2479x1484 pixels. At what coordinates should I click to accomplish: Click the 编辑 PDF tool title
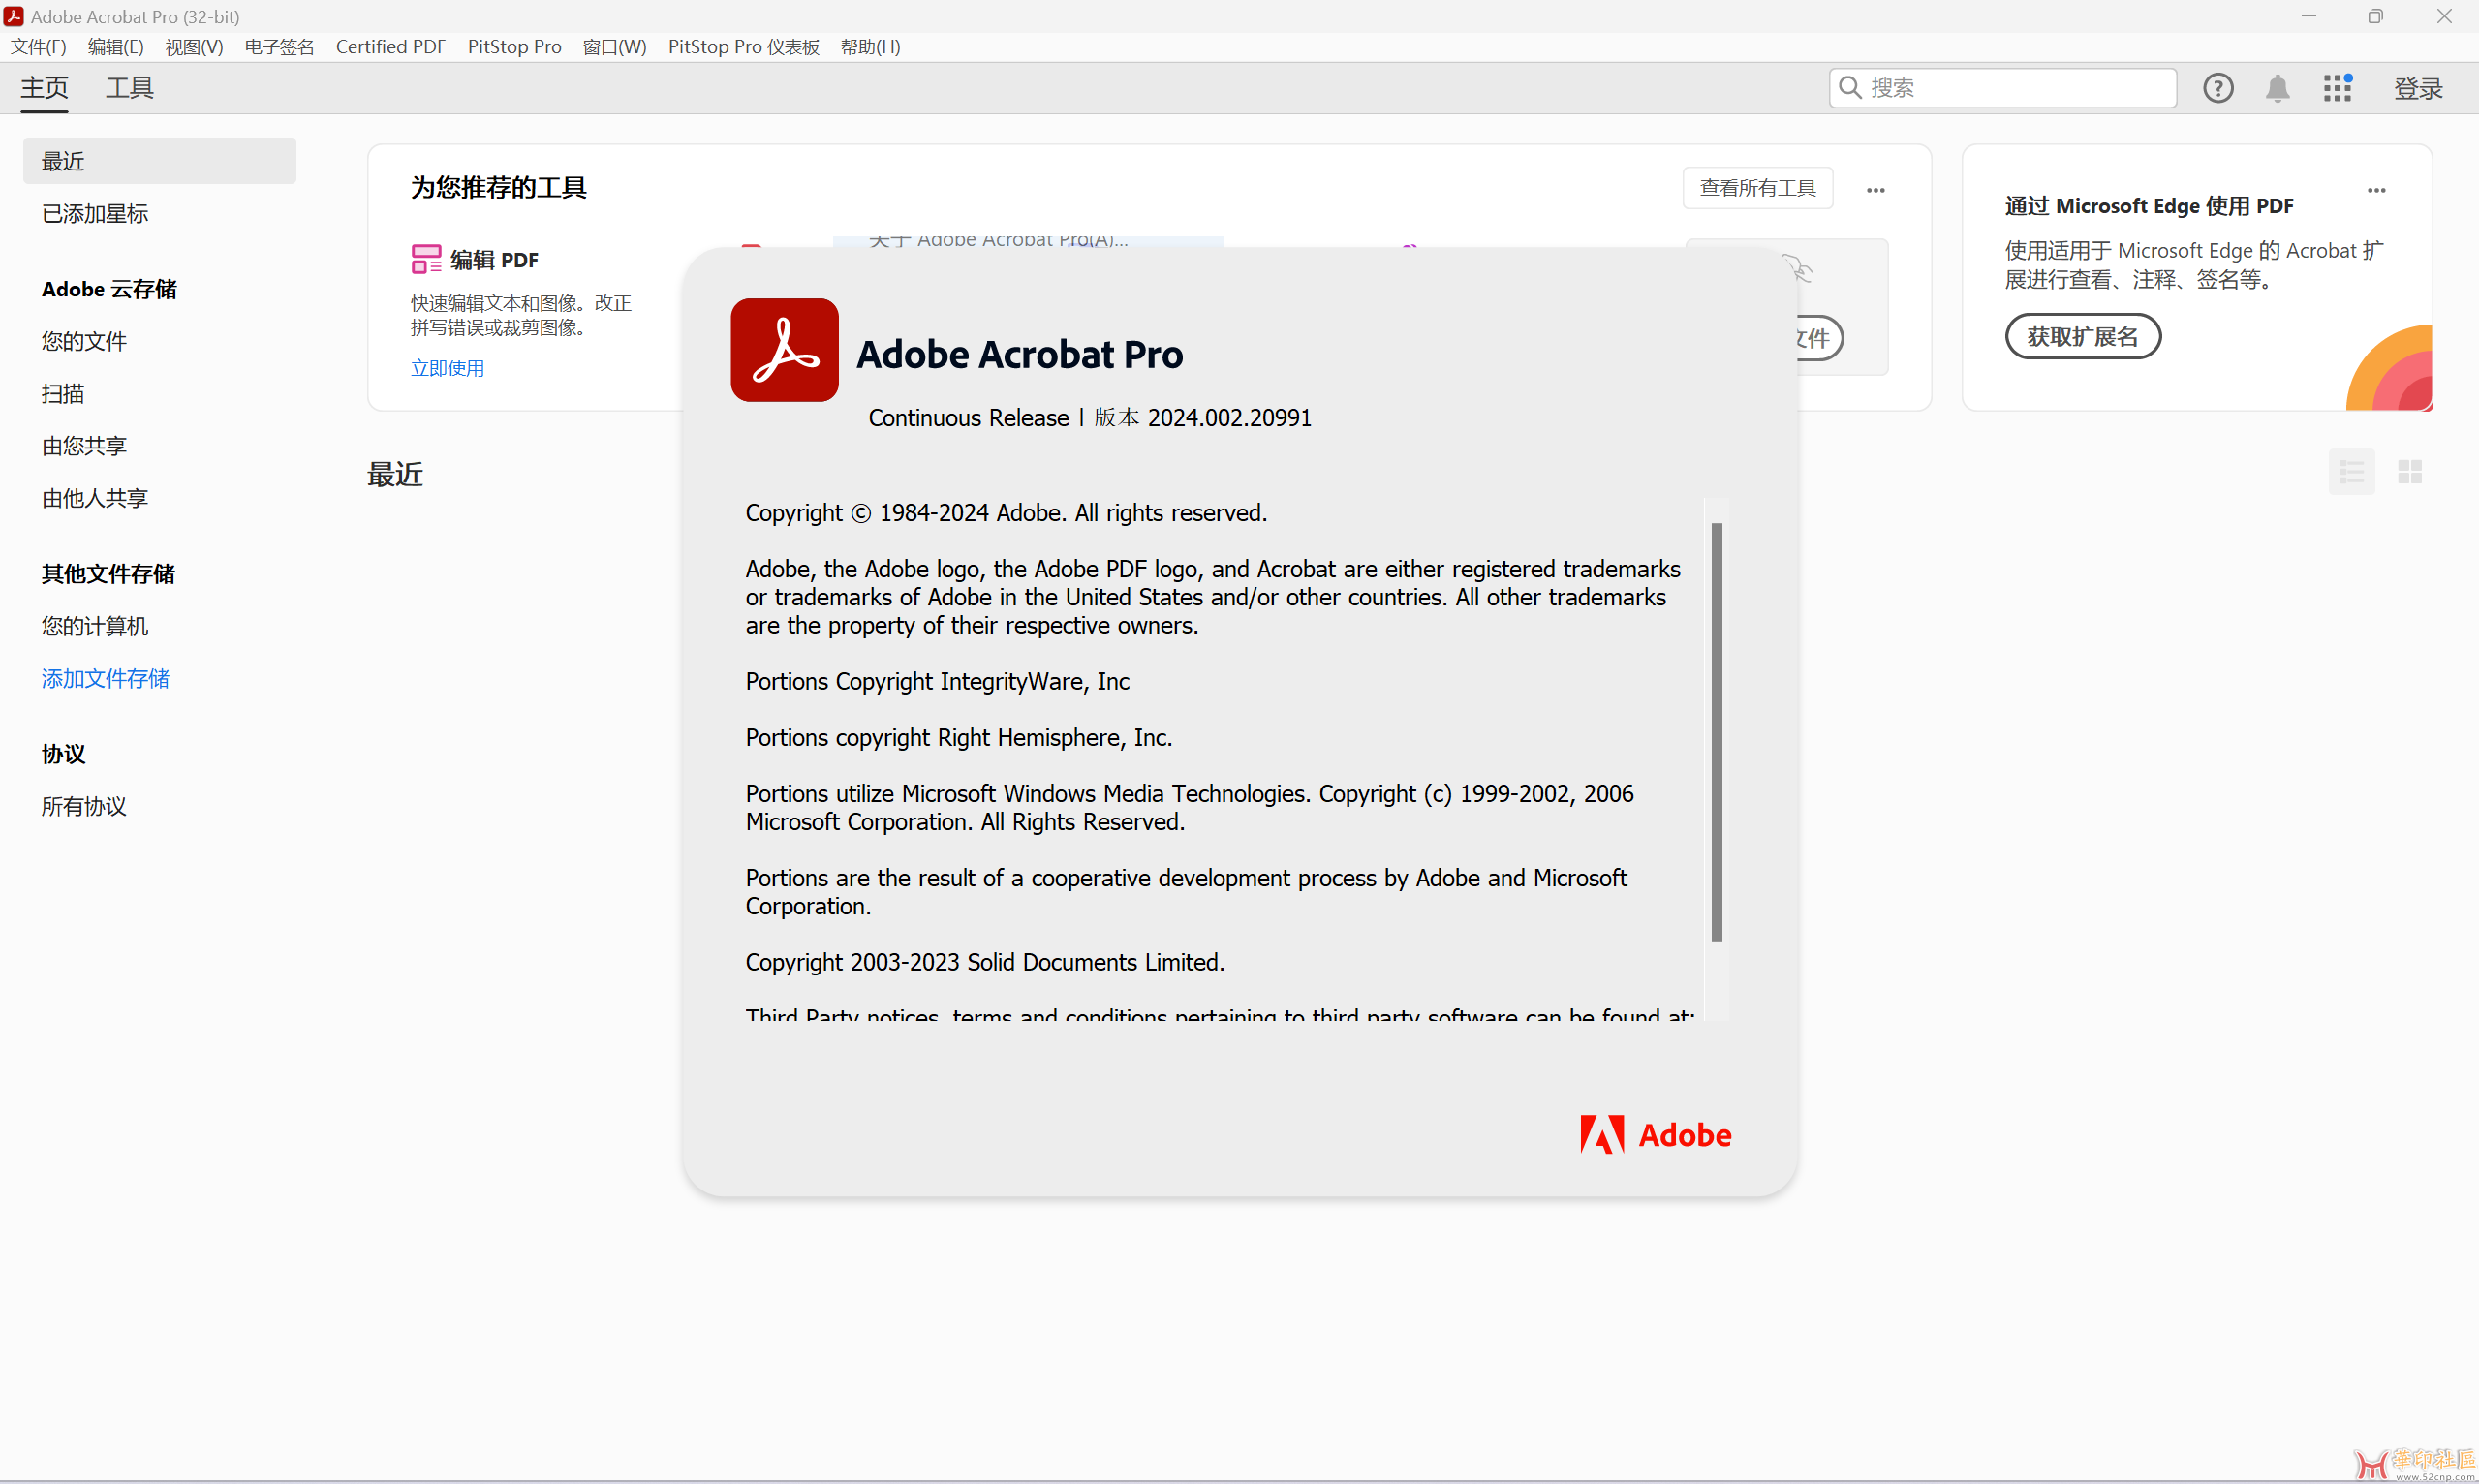494,260
